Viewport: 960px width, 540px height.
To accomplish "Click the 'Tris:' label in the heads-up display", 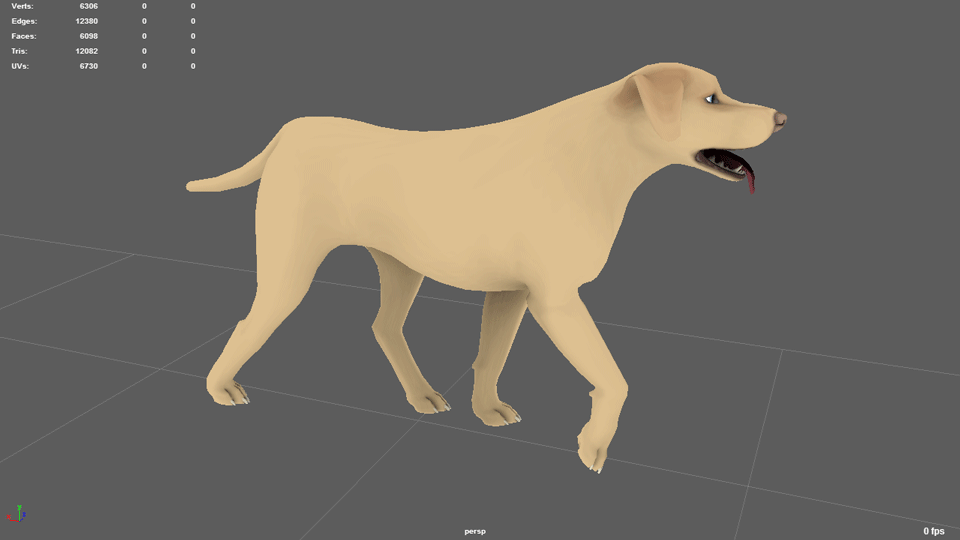I will coord(19,51).
